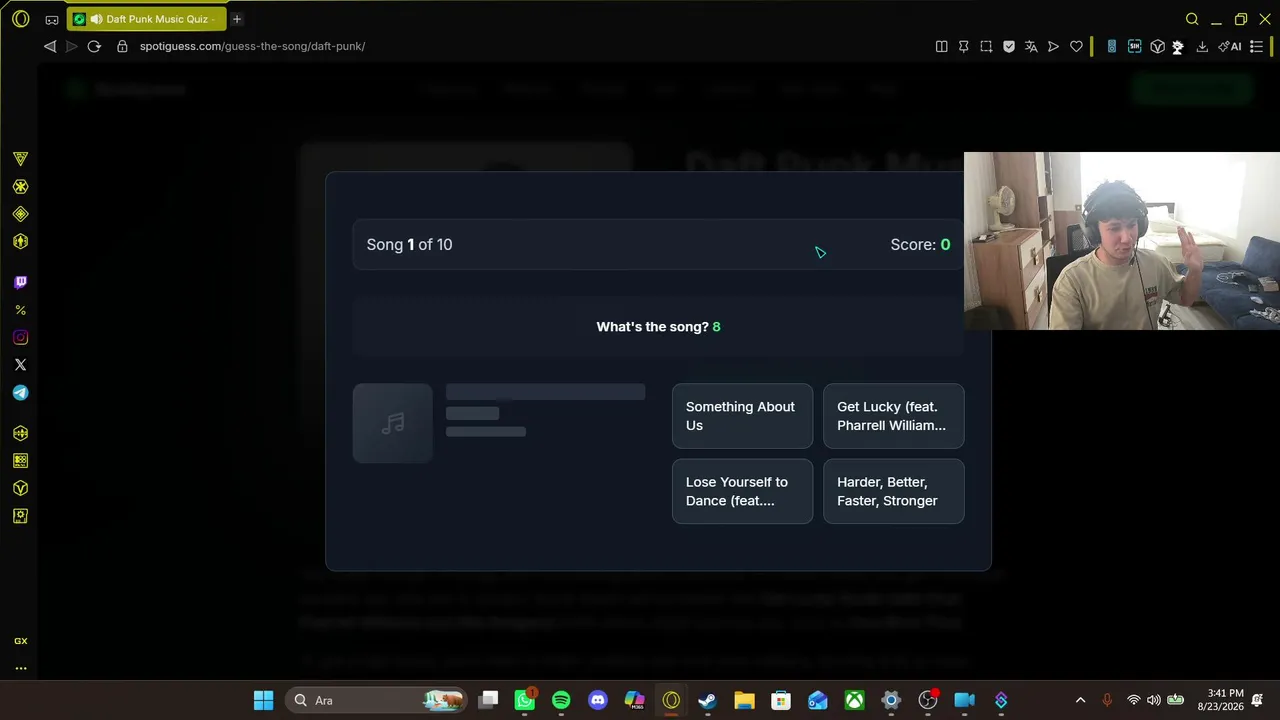Open the cube extensions icon in the toolbar

pos(1157,46)
